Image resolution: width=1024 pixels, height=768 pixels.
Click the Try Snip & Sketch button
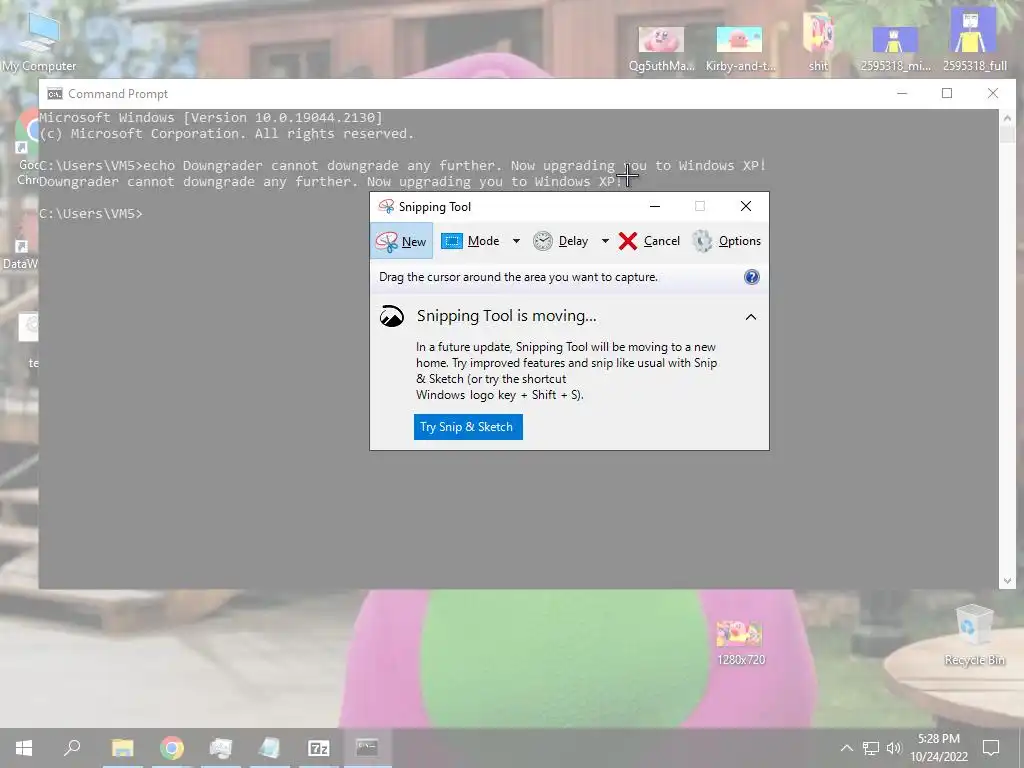coord(468,427)
